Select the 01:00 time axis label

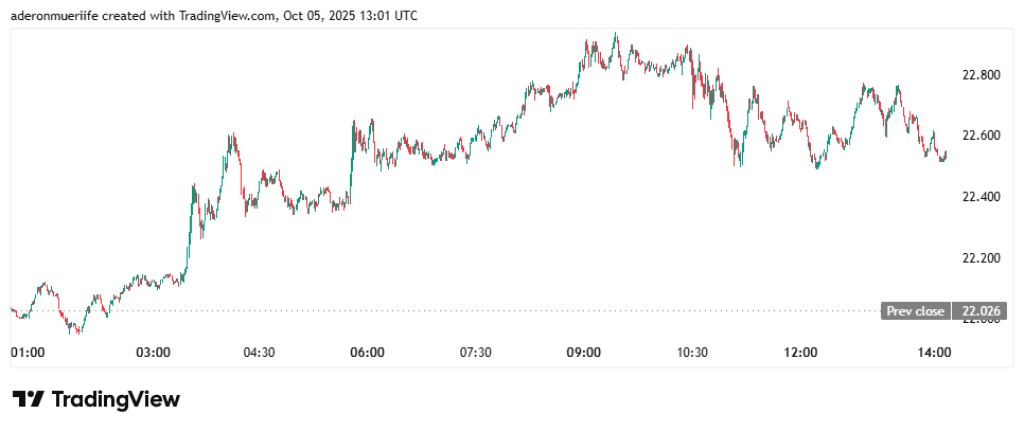point(27,352)
